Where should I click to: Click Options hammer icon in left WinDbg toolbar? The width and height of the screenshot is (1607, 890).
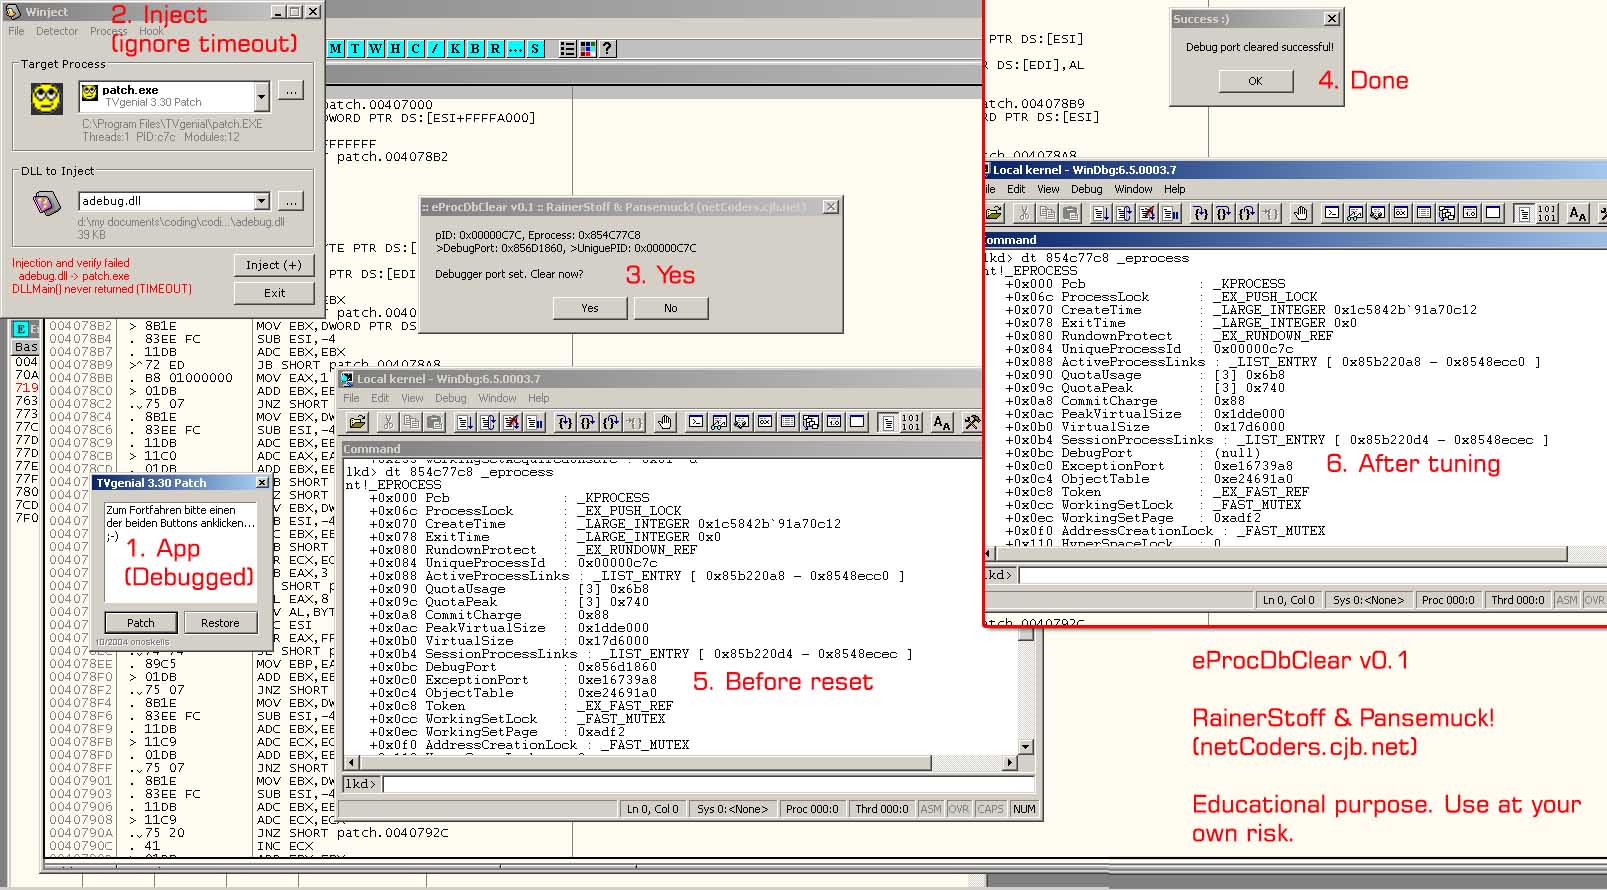pos(972,422)
